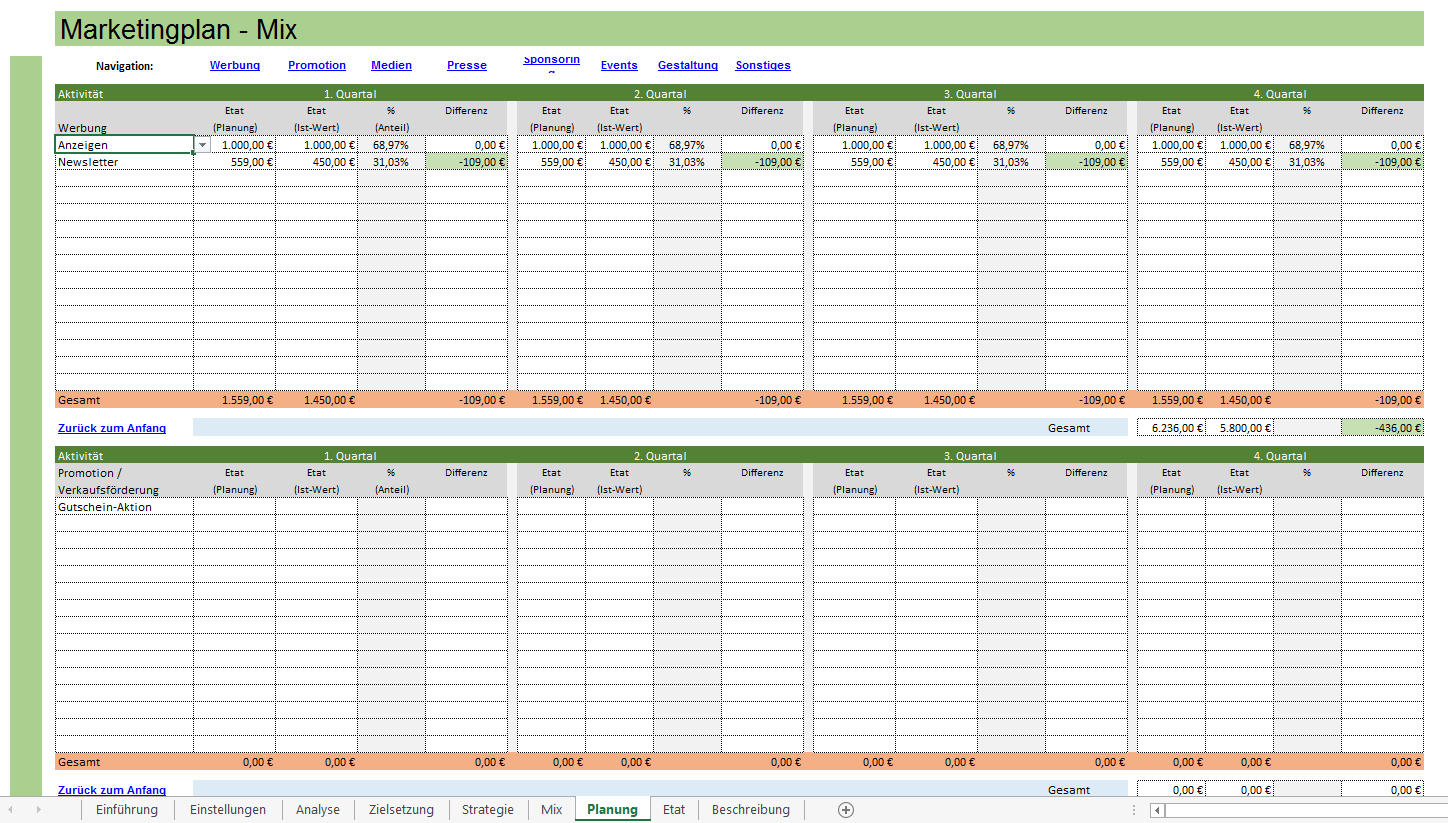Image resolution: width=1448 pixels, height=823 pixels.
Task: Select the Mix sheet tab
Action: pyautogui.click(x=552, y=810)
